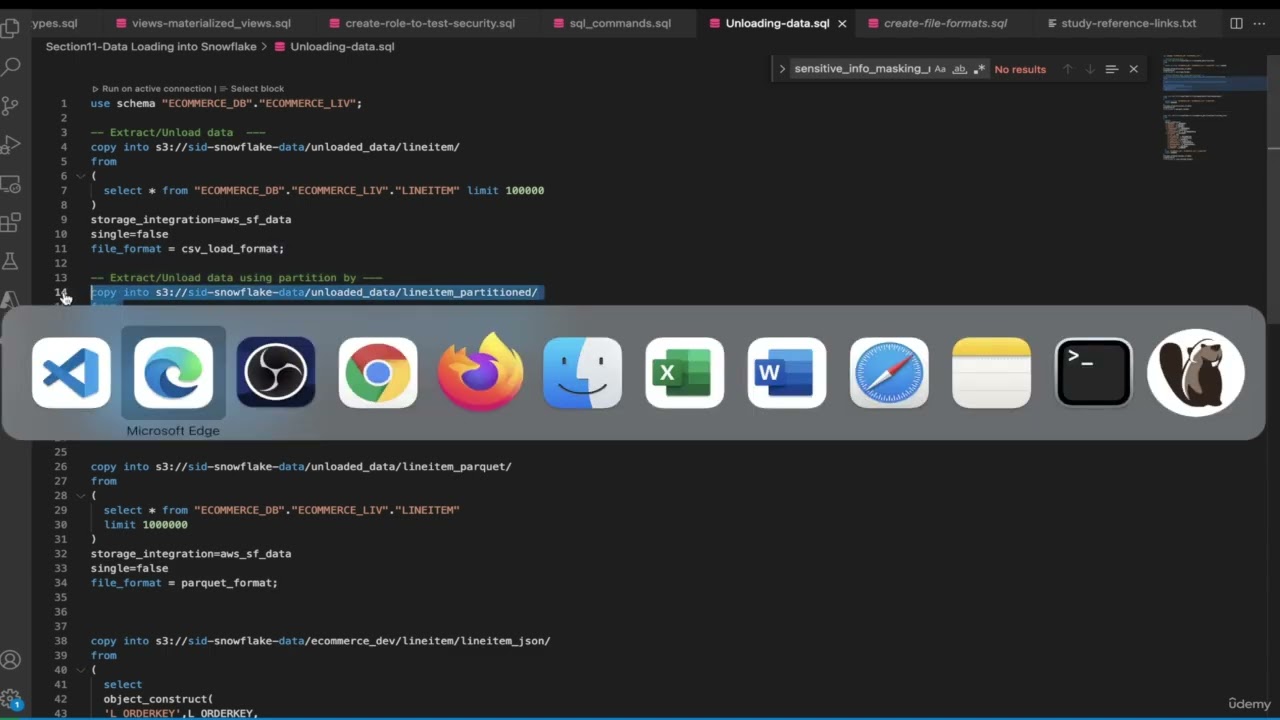Open the Source Control view
1280x720 pixels.
tap(11, 105)
